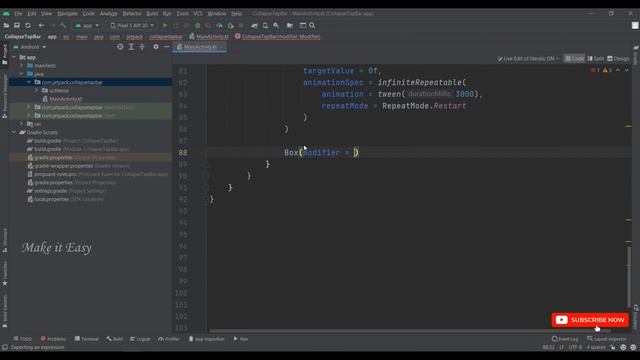The height and width of the screenshot is (360, 640).
Task: Expand the res folder
Action: (x=22, y=124)
